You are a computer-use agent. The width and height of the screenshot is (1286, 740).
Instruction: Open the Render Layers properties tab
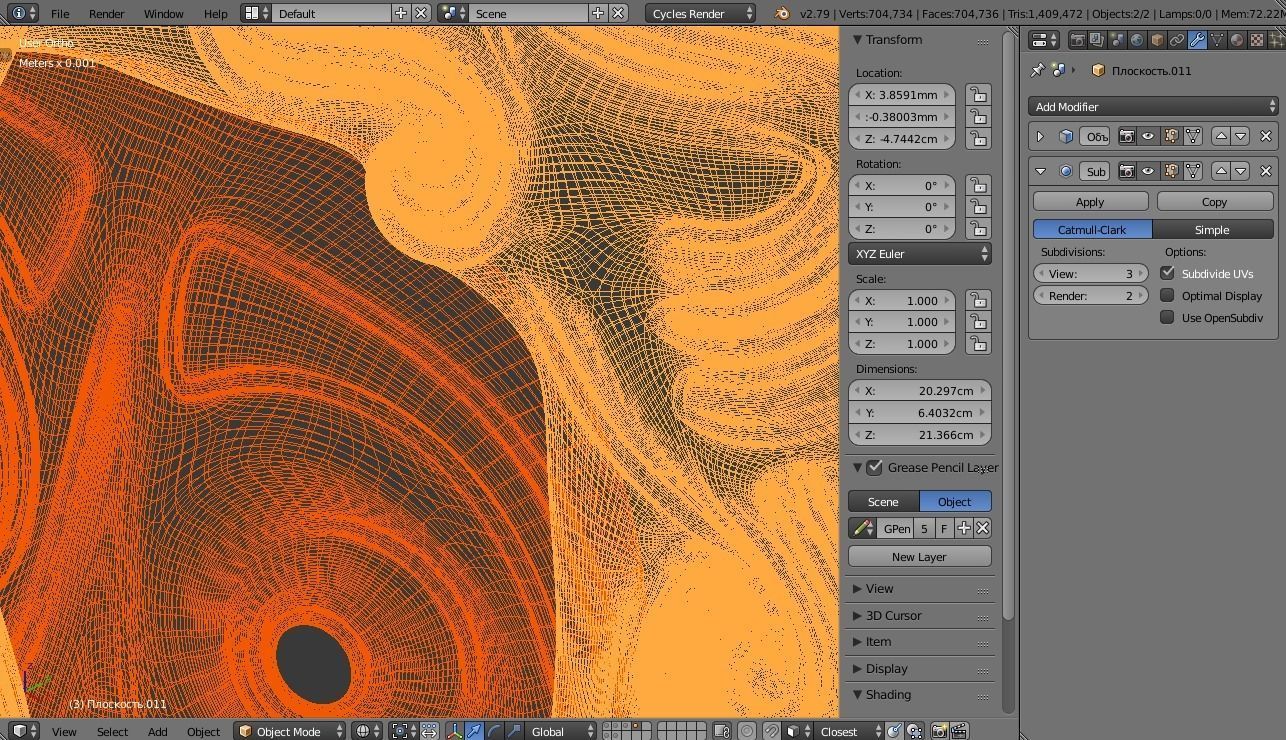pyautogui.click(x=1097, y=40)
